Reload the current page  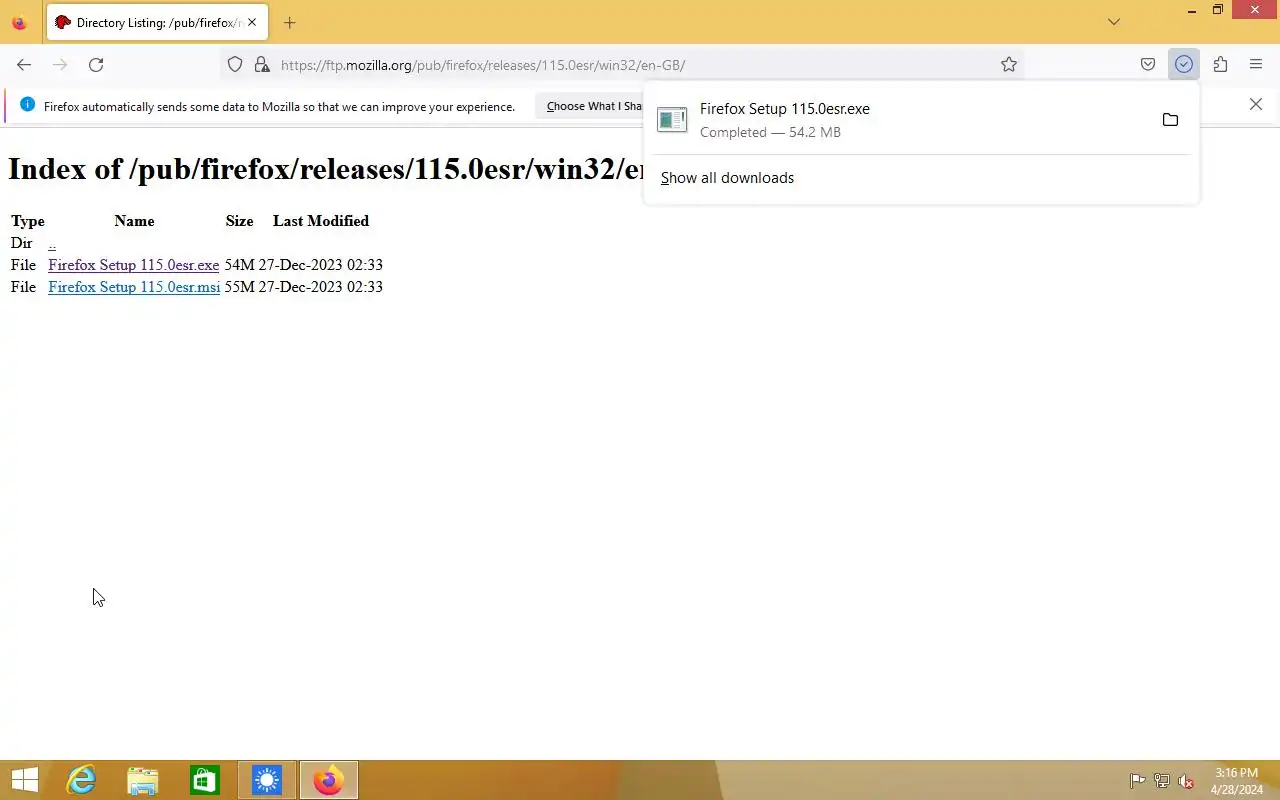tap(96, 65)
